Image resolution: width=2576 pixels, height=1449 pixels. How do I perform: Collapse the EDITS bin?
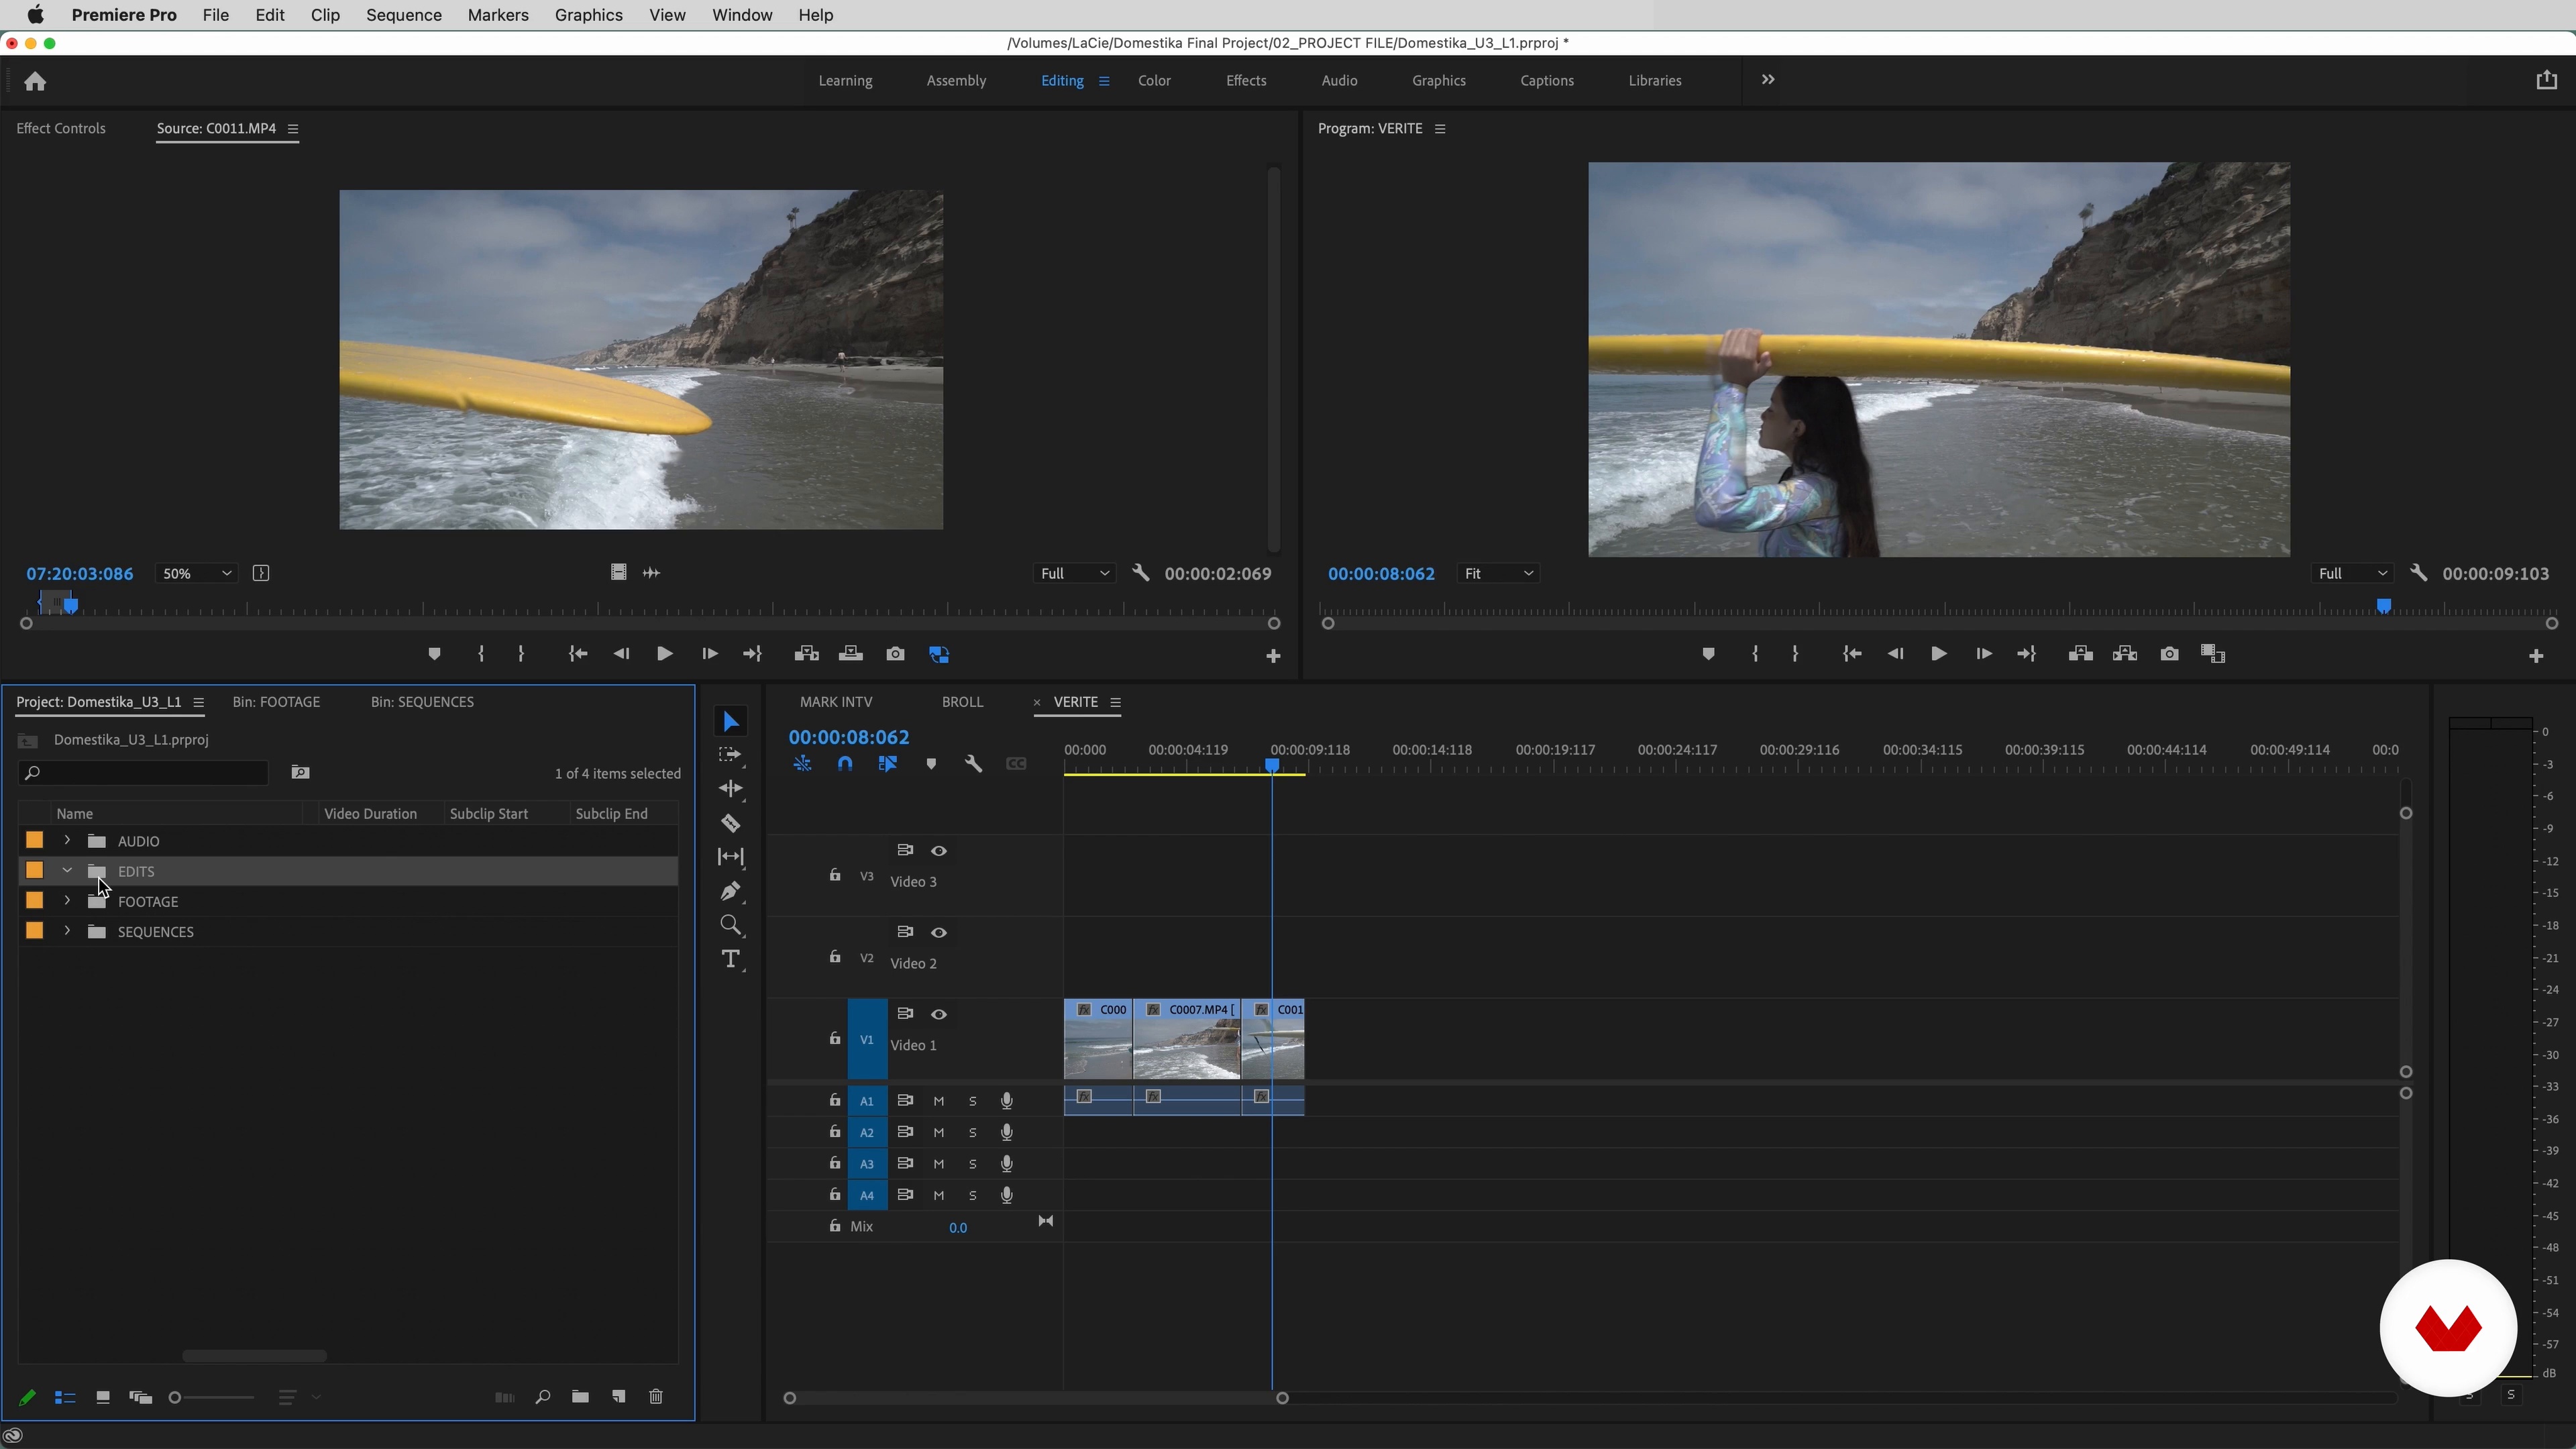click(67, 871)
